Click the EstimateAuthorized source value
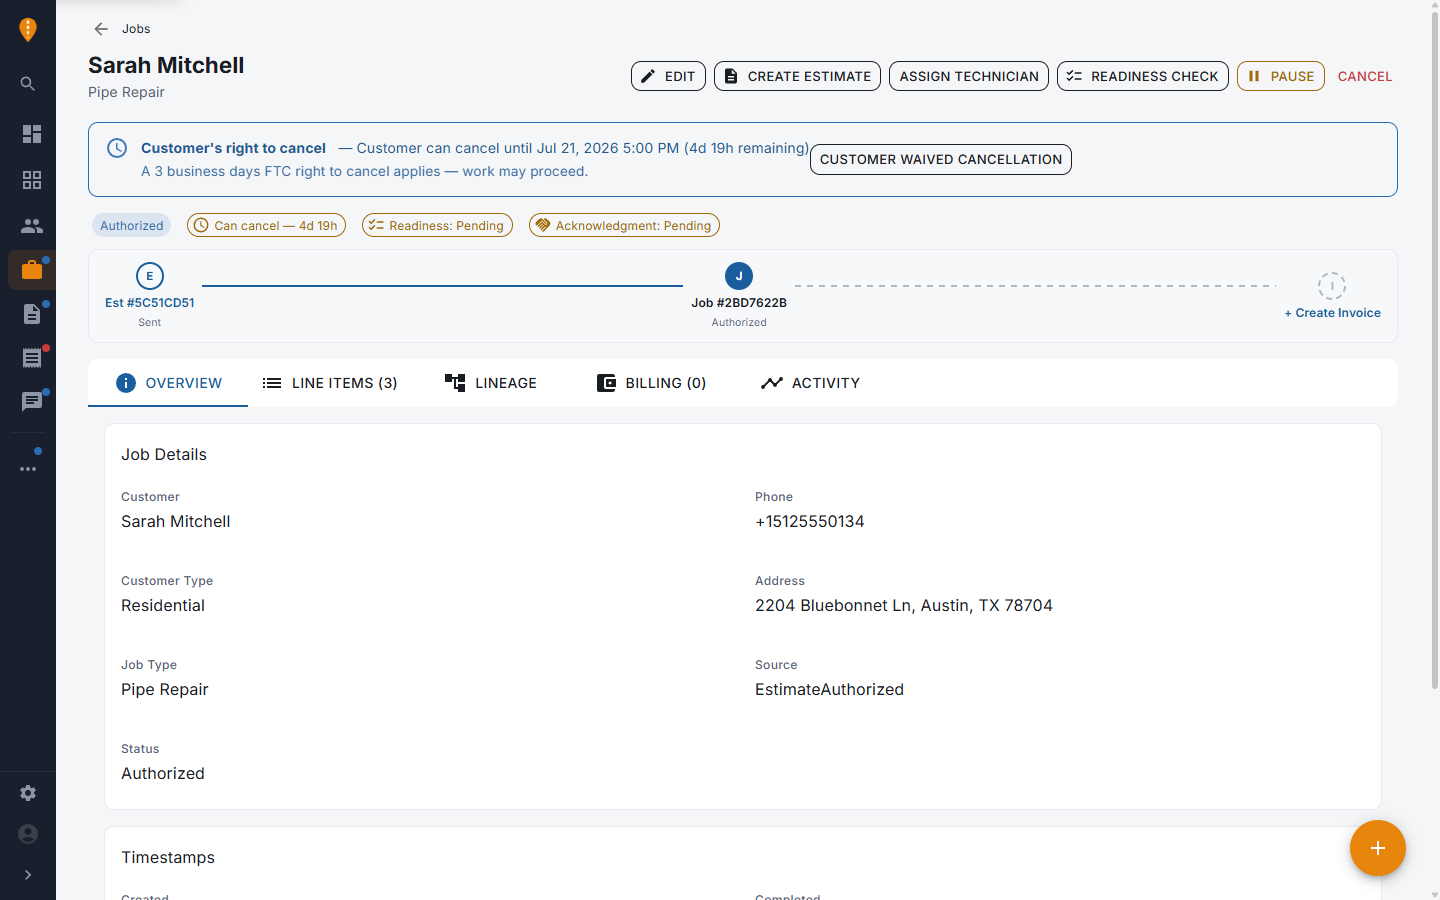The height and width of the screenshot is (900, 1440). [x=829, y=689]
